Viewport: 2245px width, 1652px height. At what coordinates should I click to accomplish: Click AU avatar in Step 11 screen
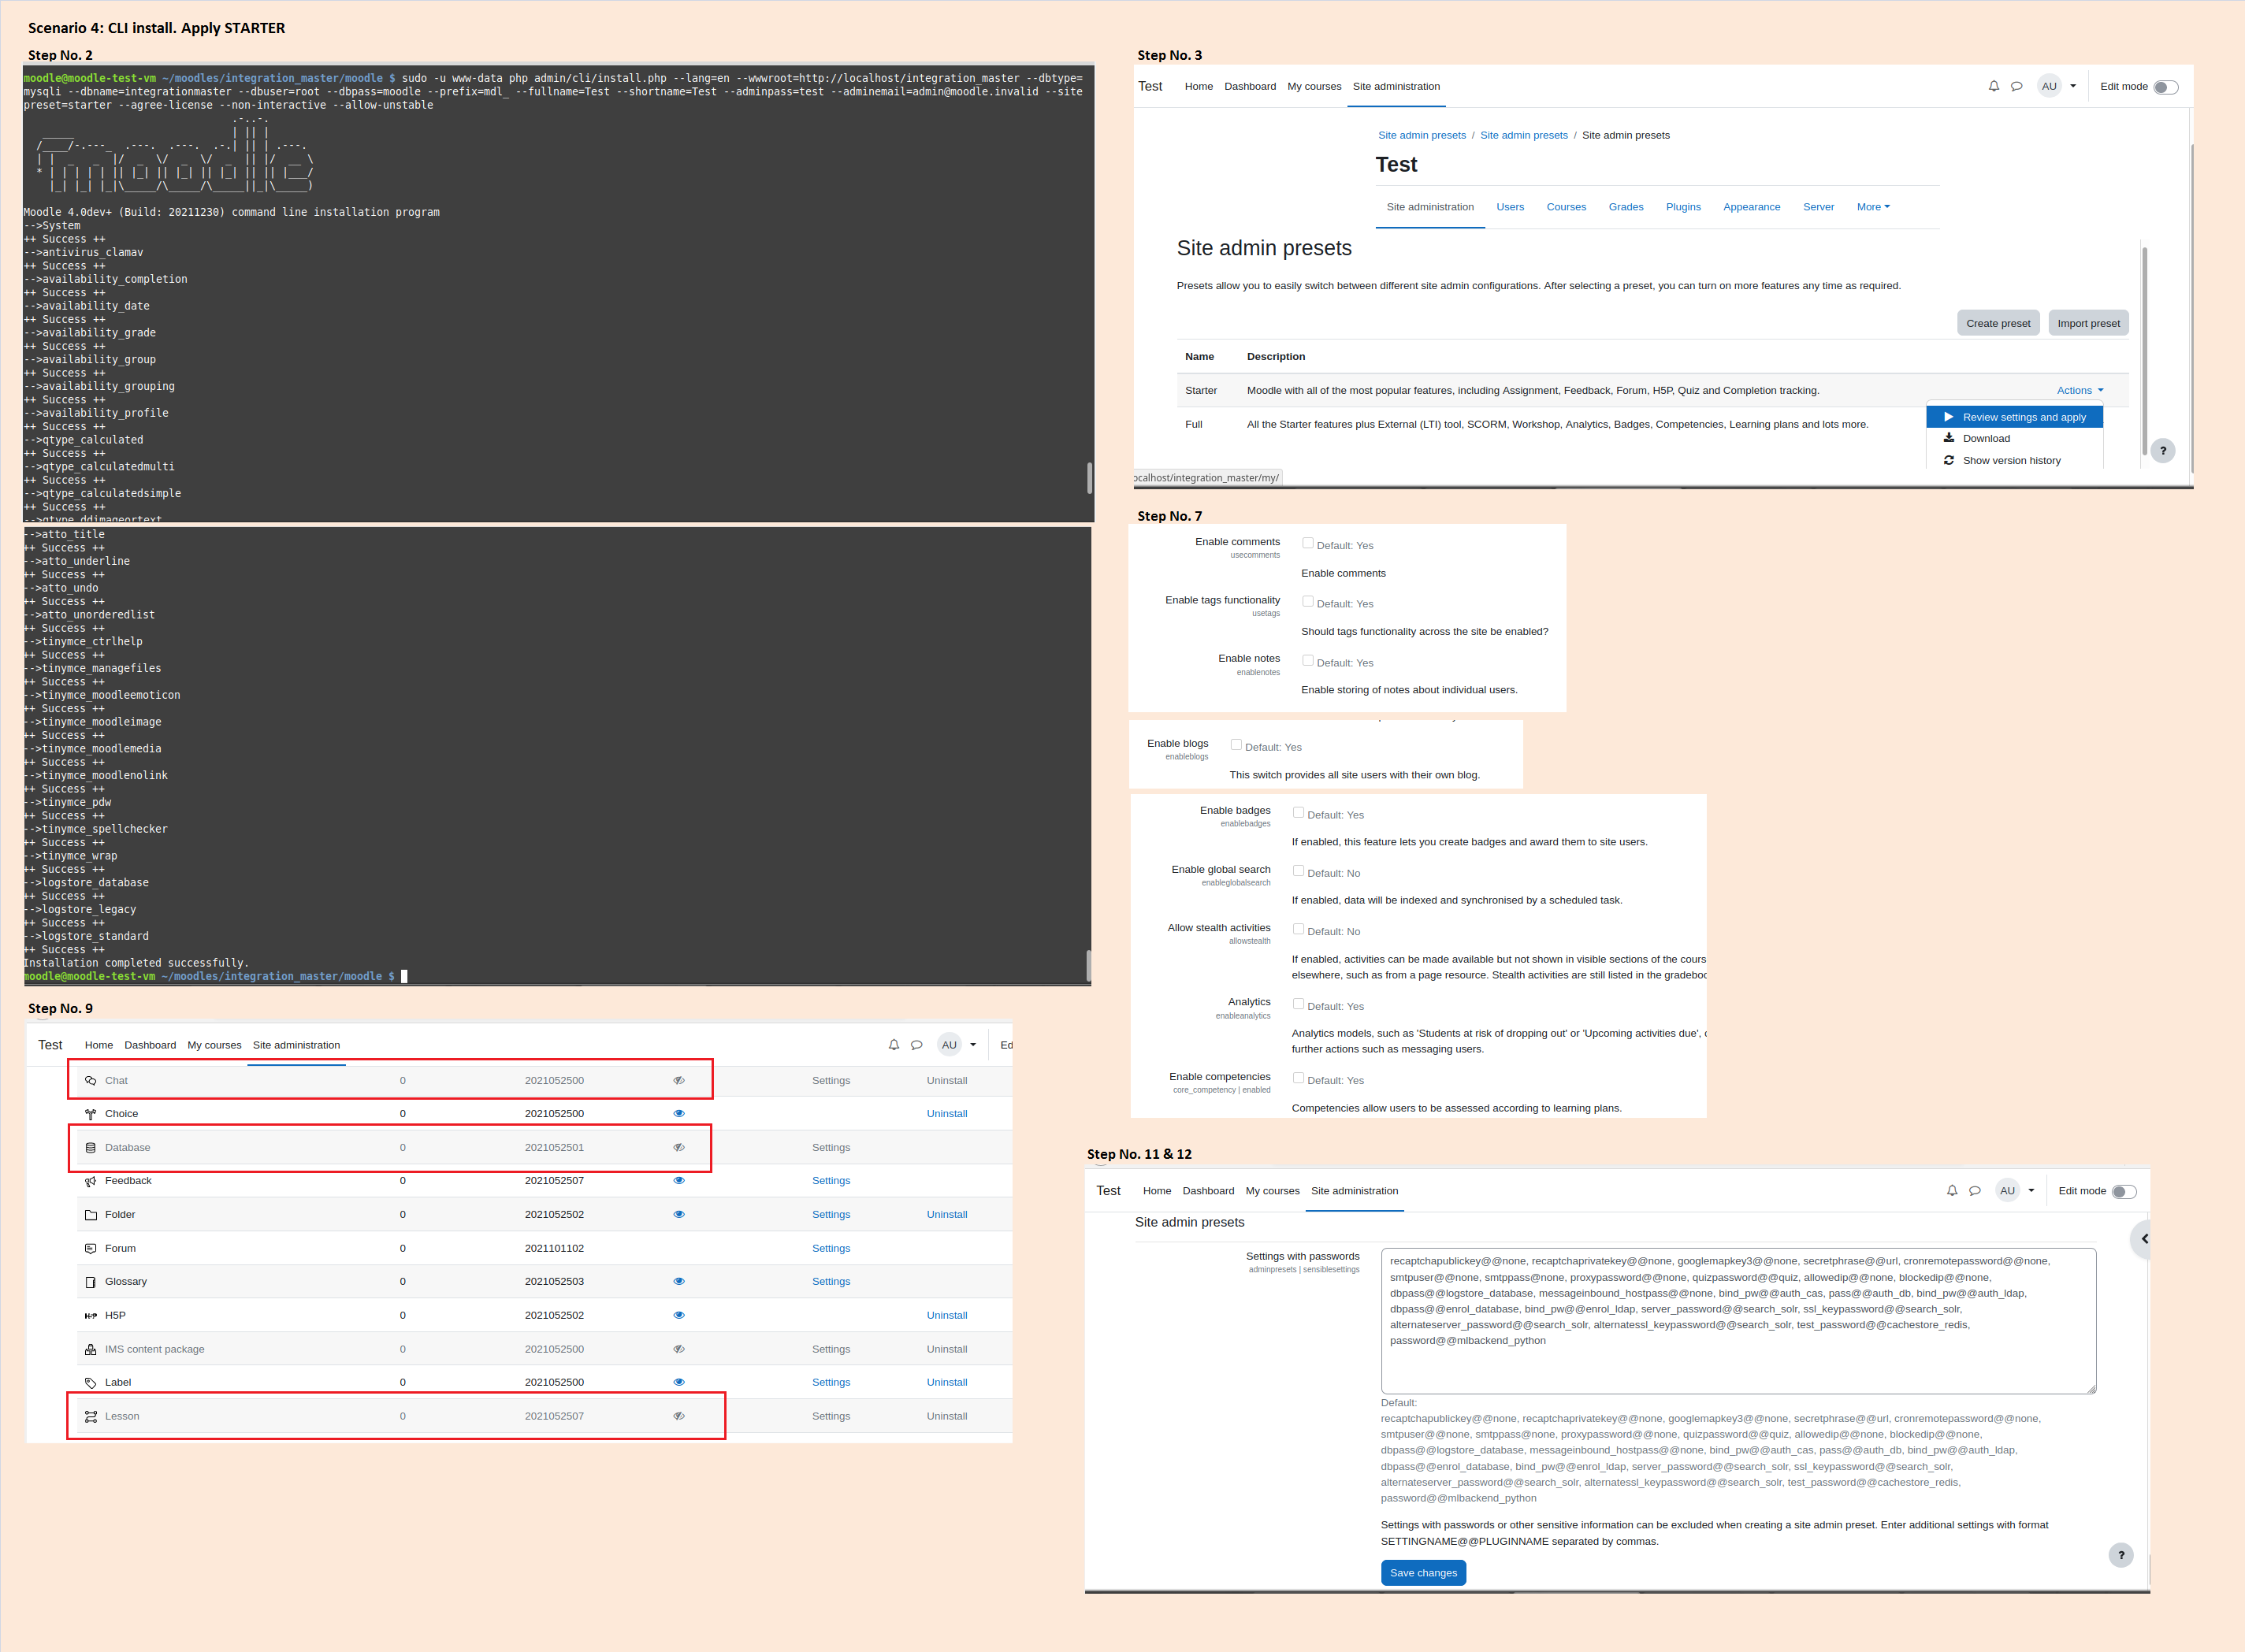pos(2007,1191)
